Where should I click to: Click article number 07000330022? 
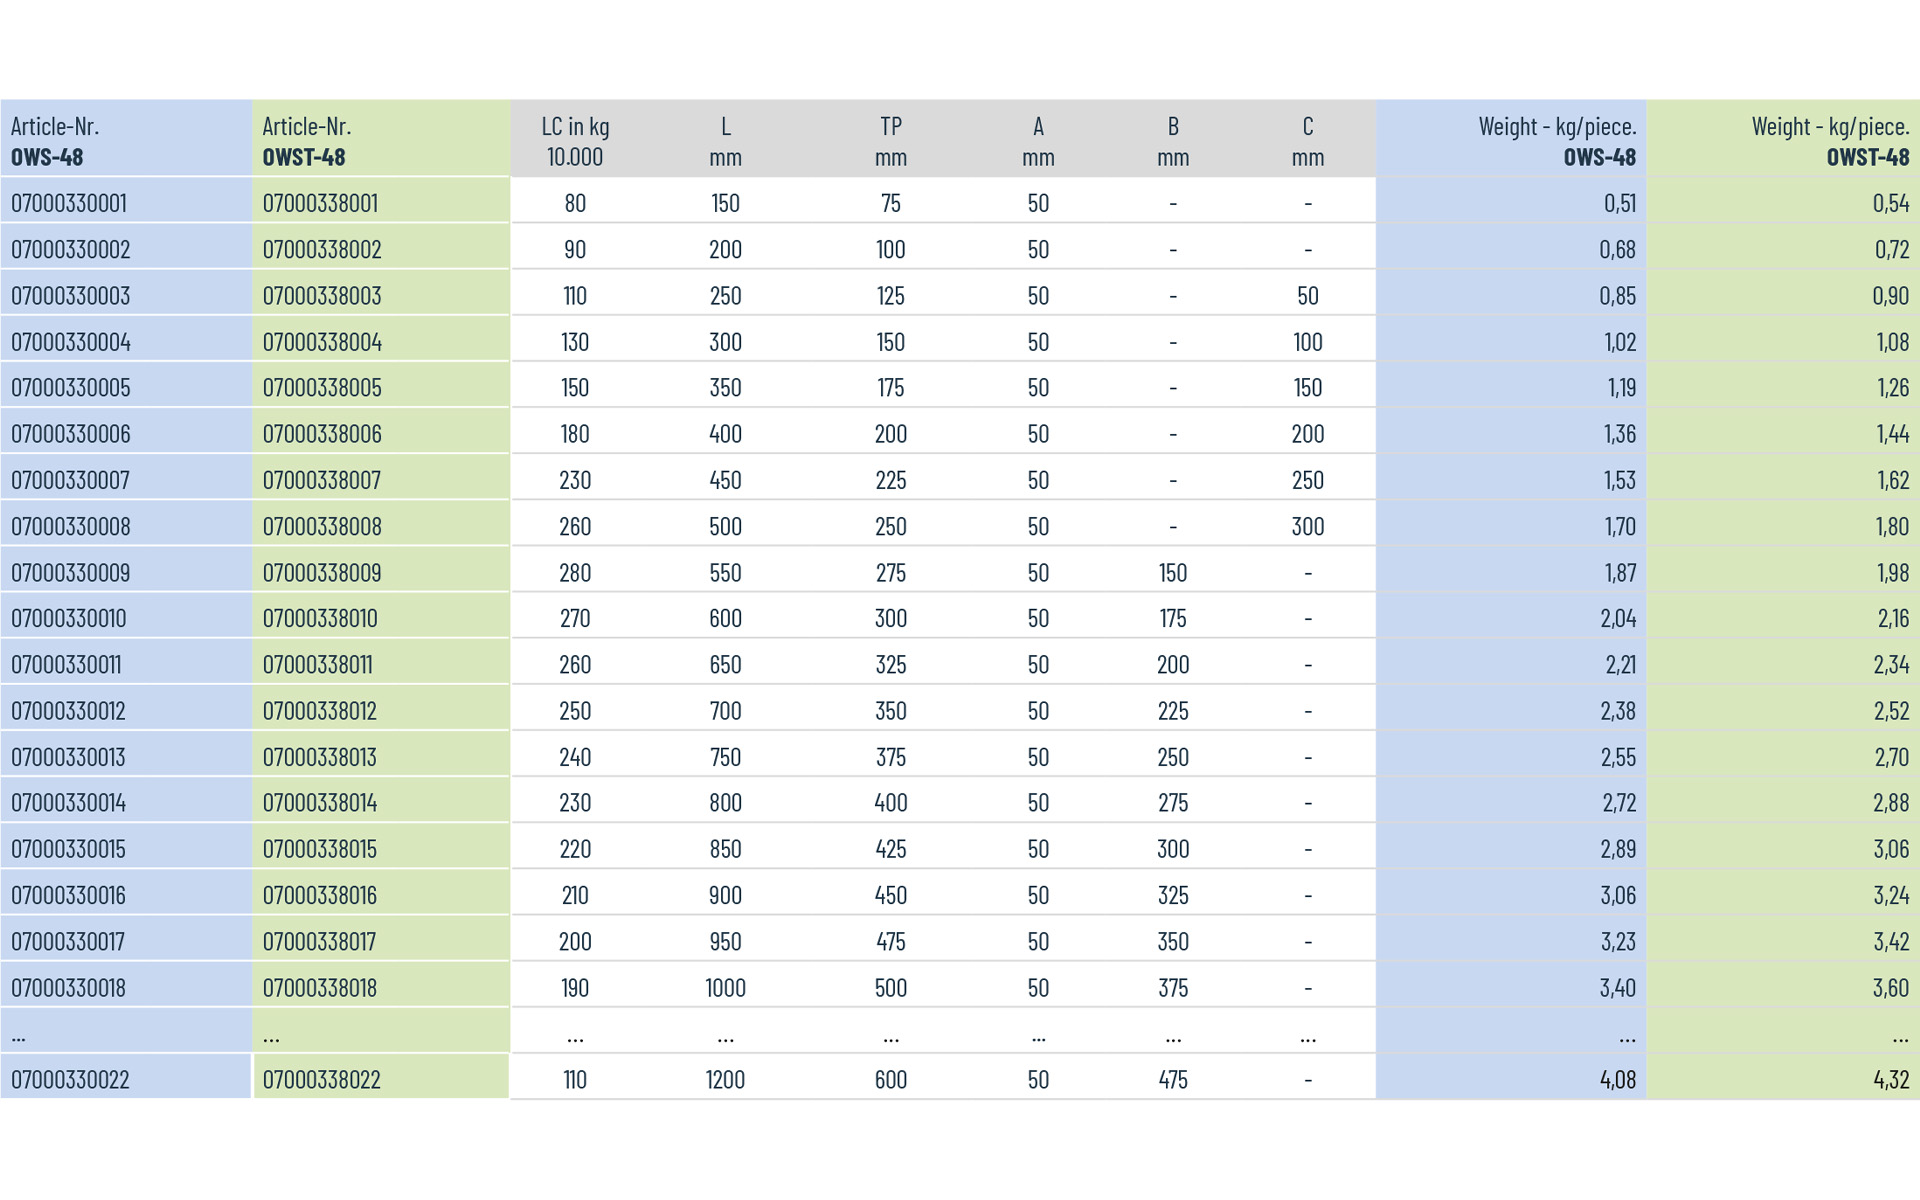tap(70, 1080)
